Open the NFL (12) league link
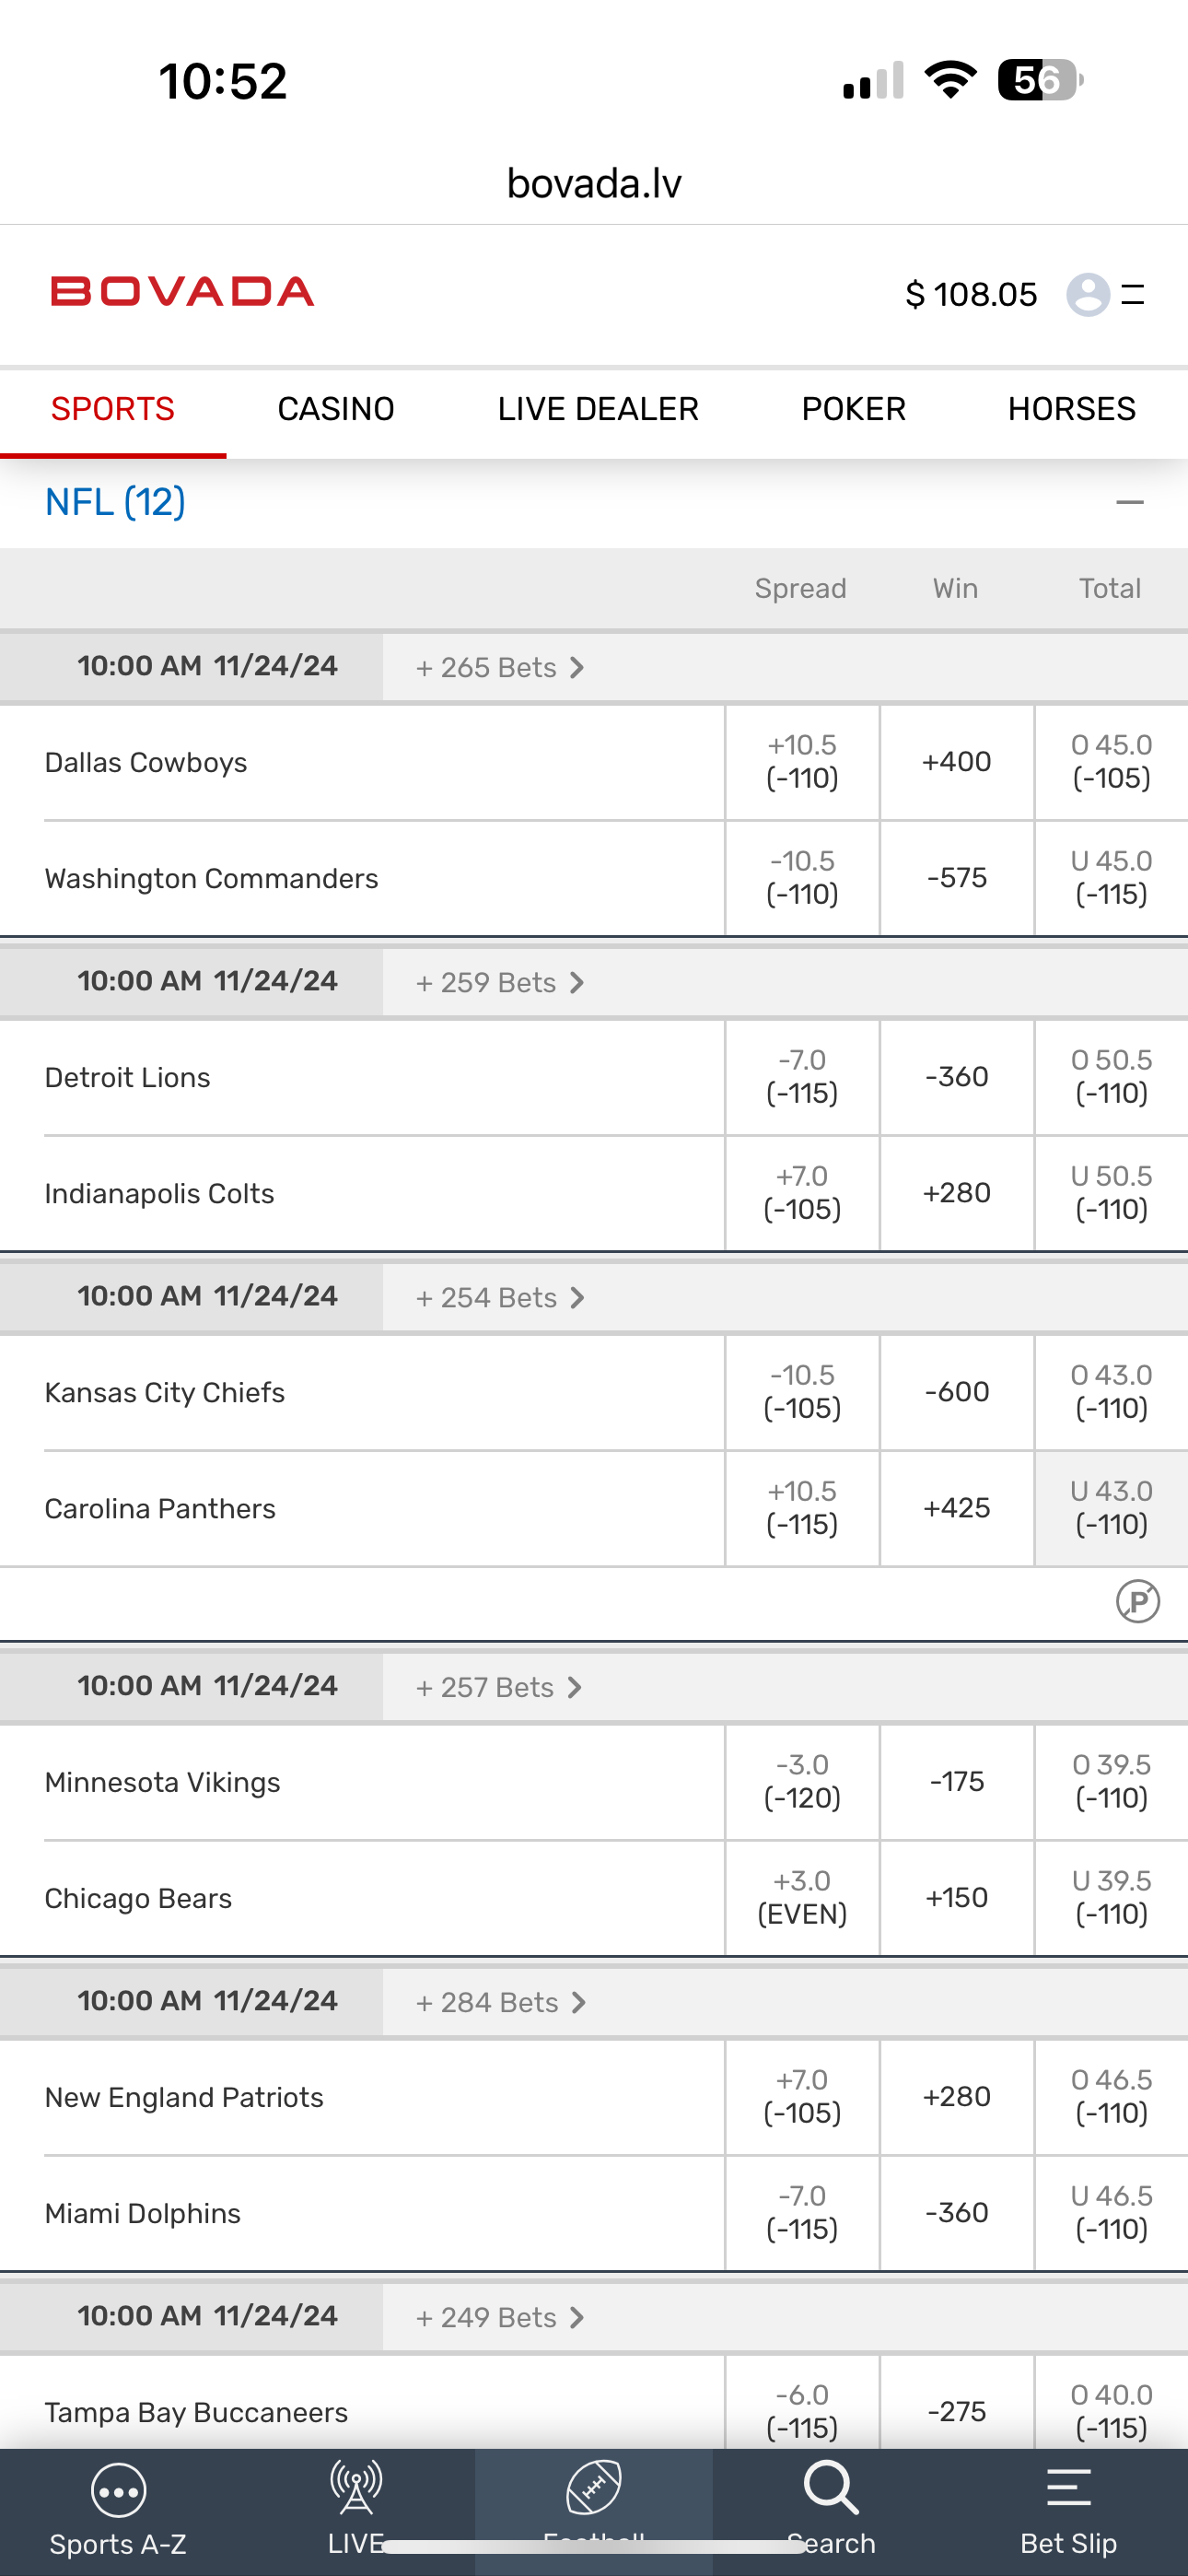Viewport: 1188px width, 2576px height. [115, 502]
